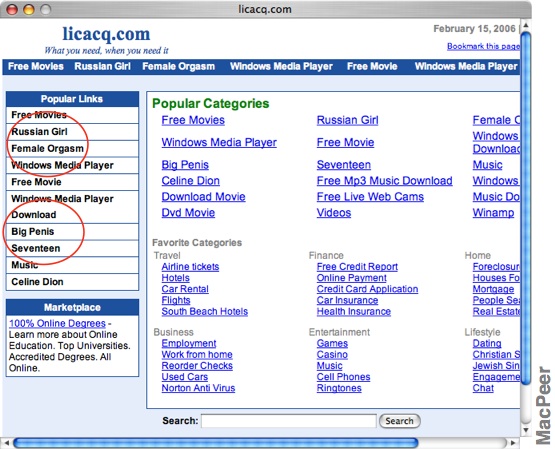555x449 pixels.
Task: Click the Free Mp3 Music Download category link
Action: coord(384,181)
